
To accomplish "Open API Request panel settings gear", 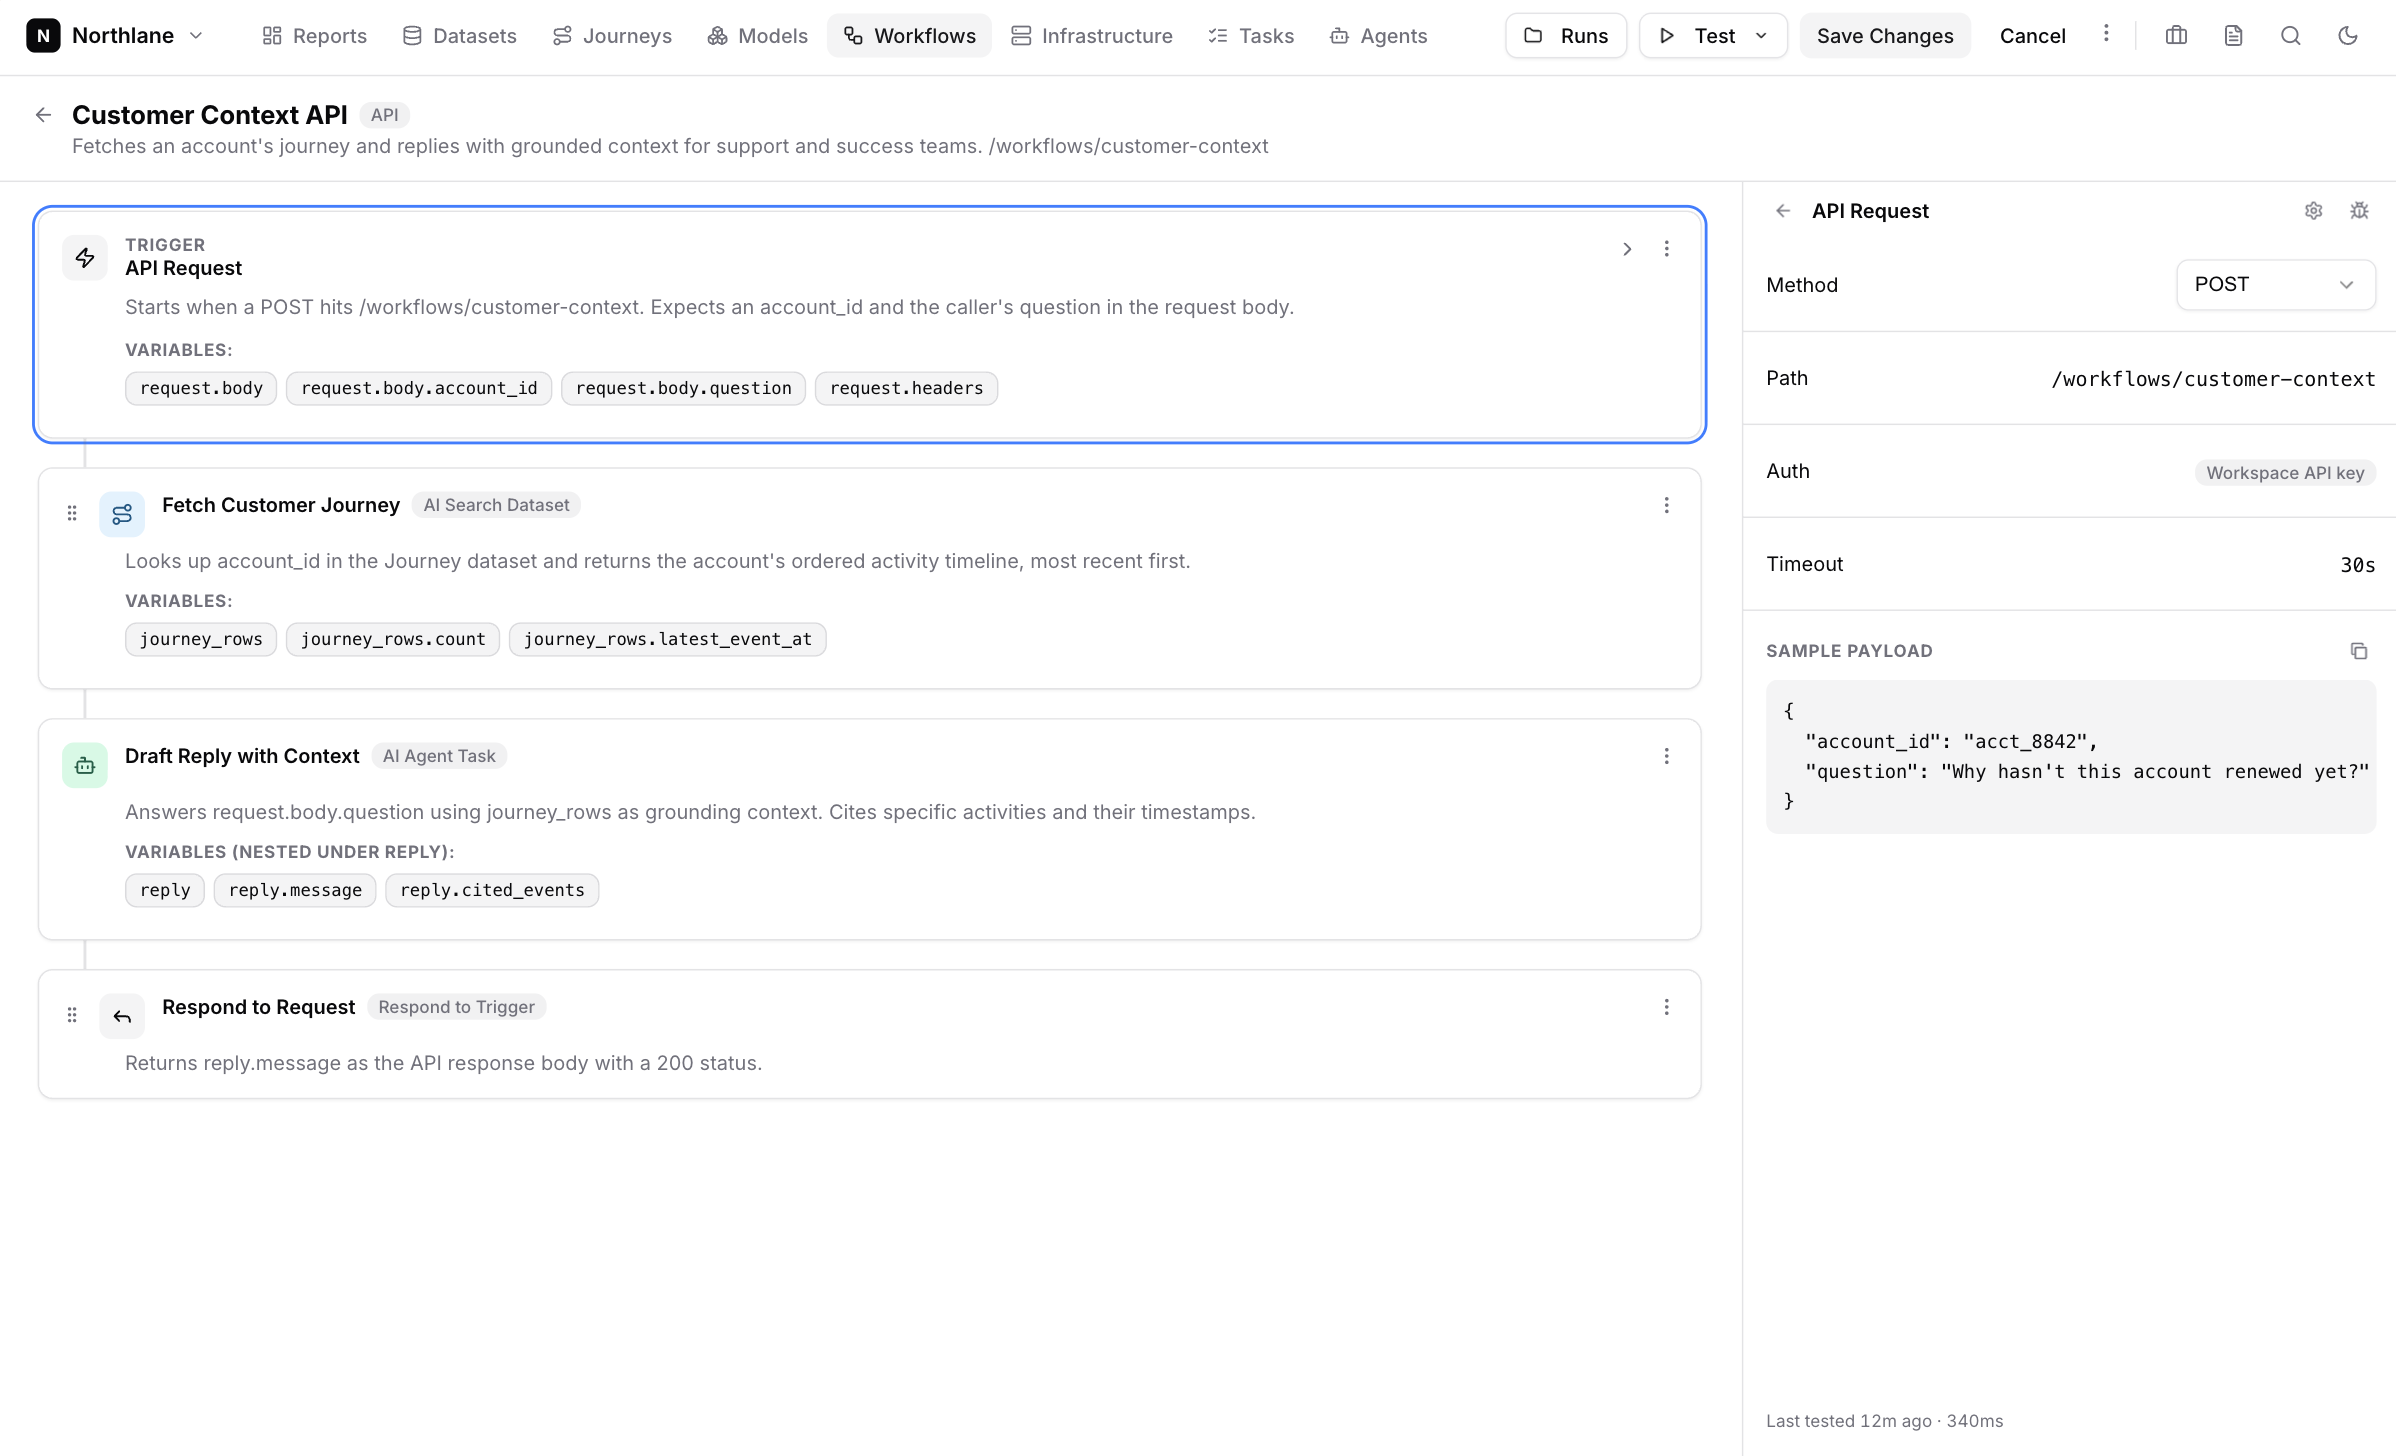I will tap(2313, 211).
